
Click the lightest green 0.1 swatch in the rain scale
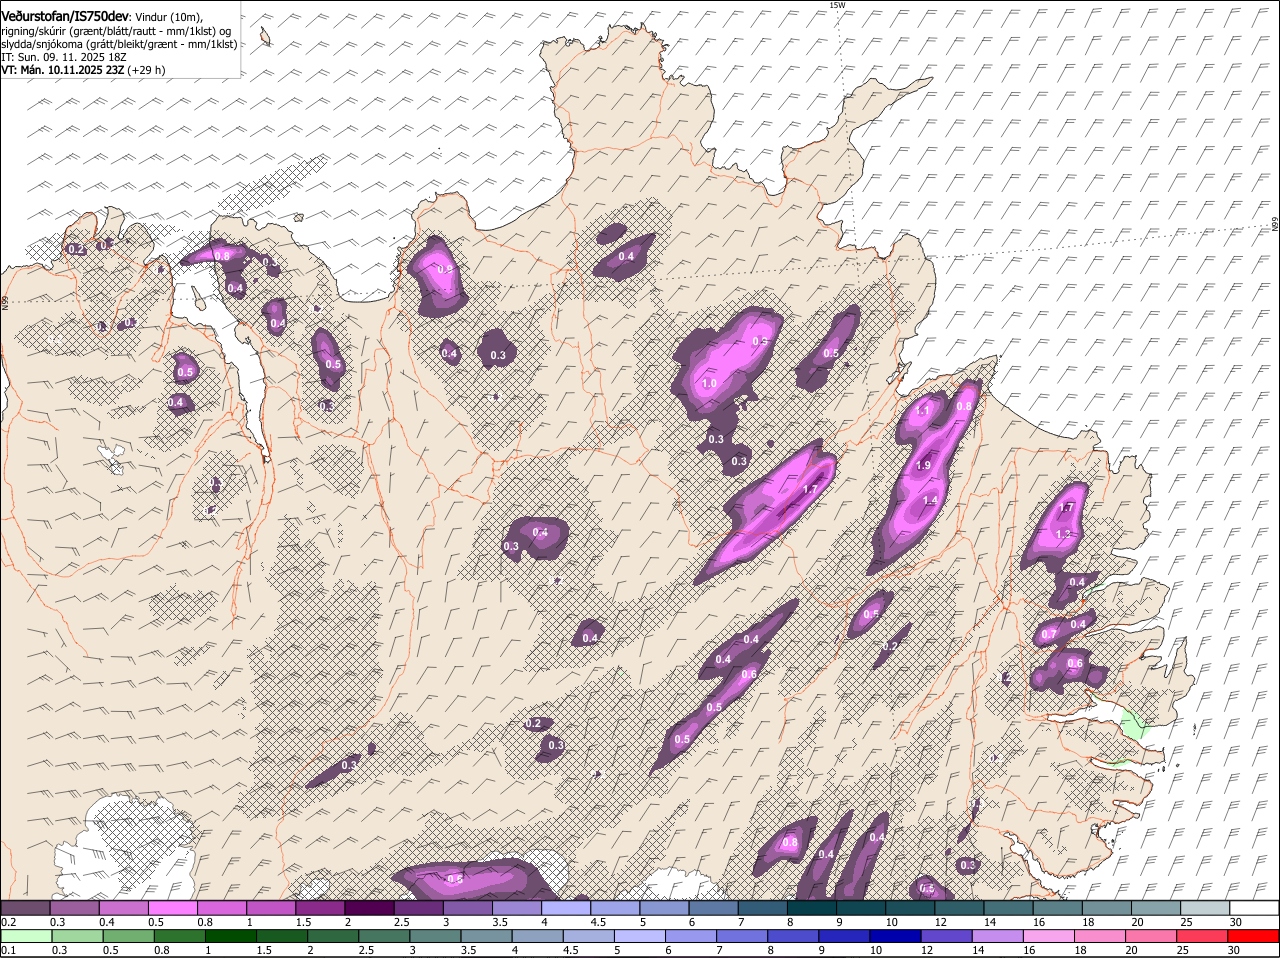26,936
